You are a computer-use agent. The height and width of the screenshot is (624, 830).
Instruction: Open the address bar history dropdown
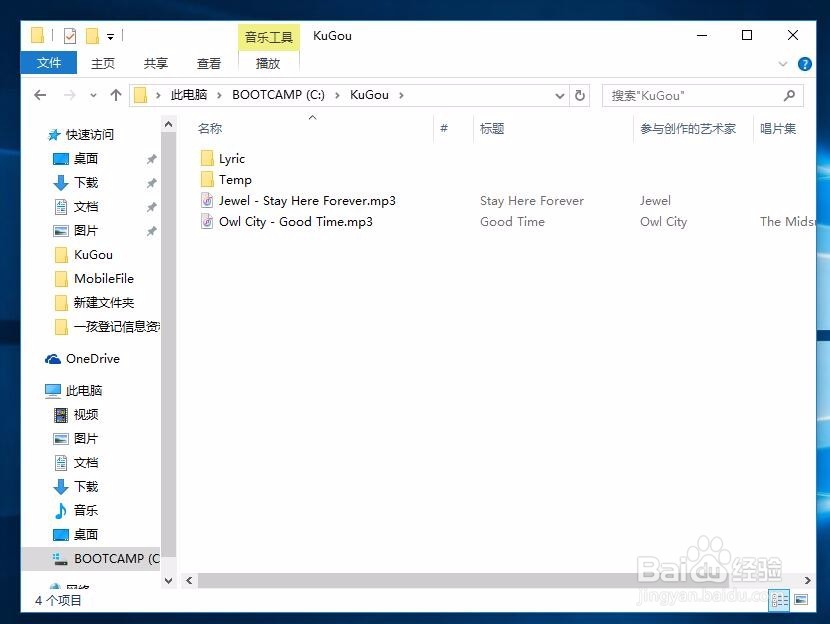pyautogui.click(x=560, y=96)
